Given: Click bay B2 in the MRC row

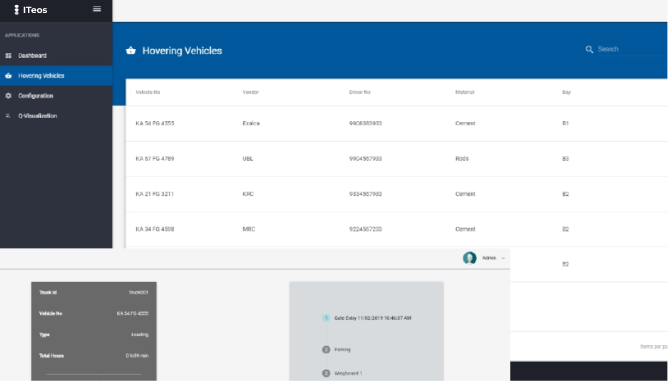Looking at the screenshot, I should click(x=565, y=229).
